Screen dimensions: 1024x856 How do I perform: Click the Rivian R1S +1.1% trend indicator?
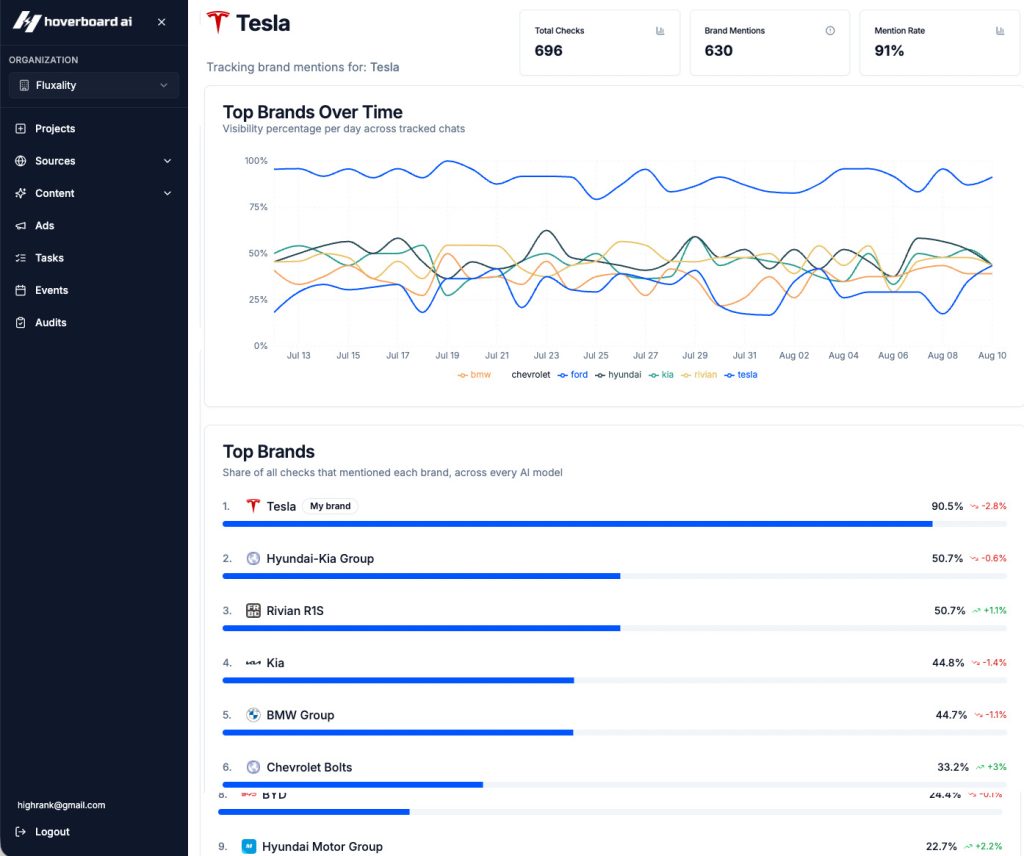click(989, 610)
